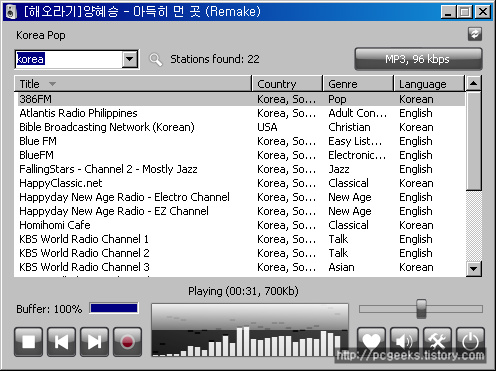Click the magnifier search icon

[155, 60]
